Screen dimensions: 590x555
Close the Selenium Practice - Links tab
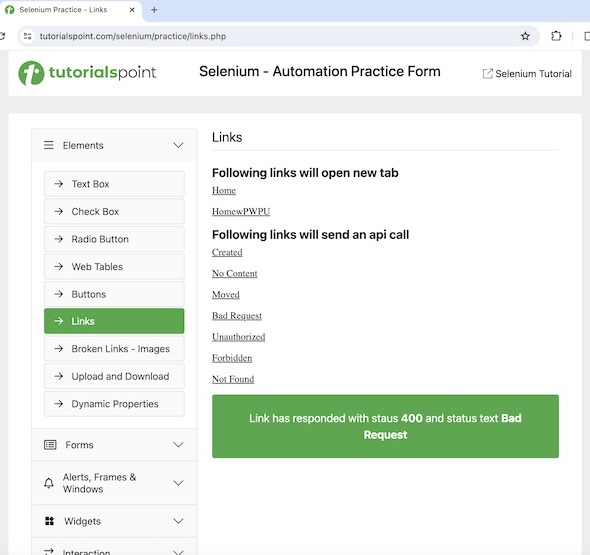click(x=132, y=10)
